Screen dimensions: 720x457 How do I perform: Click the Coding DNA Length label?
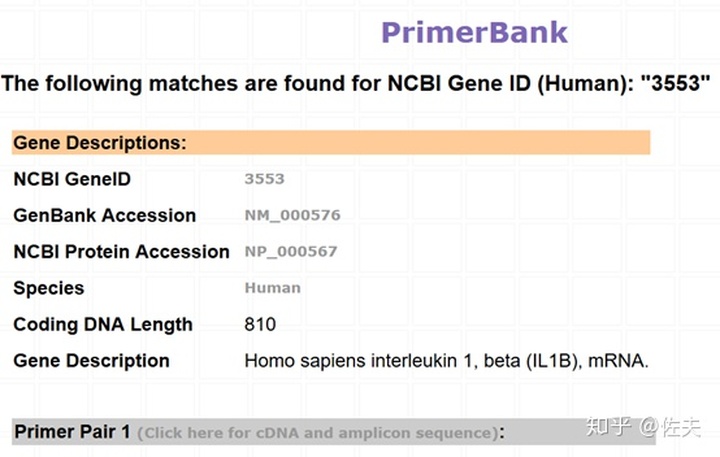pos(103,325)
